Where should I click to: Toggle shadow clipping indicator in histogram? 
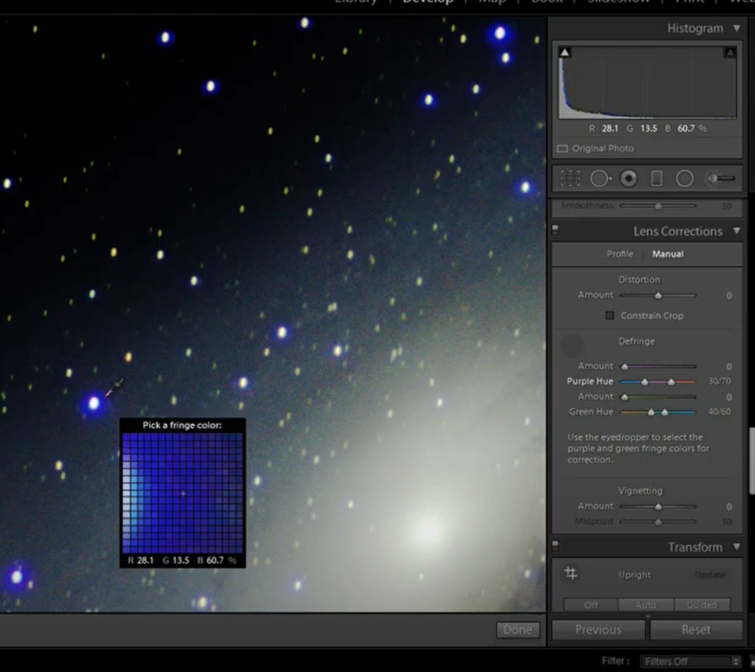tap(565, 52)
